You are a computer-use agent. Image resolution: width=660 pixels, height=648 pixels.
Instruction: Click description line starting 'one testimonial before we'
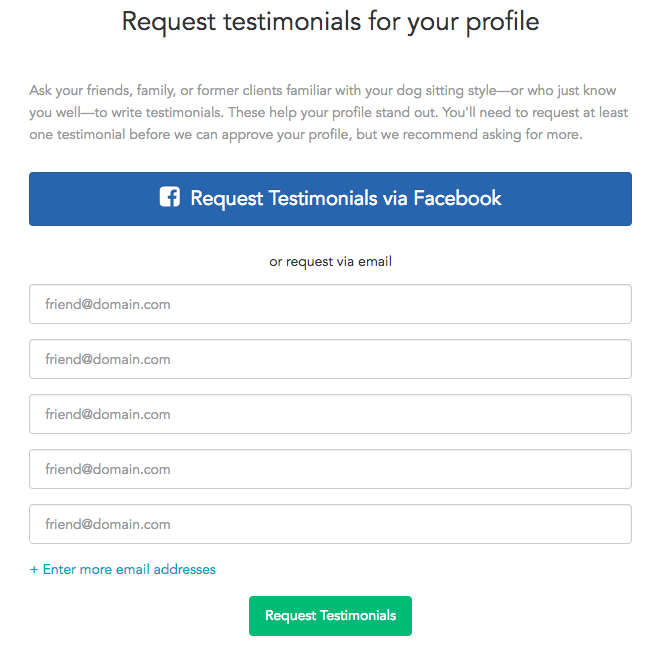306,135
